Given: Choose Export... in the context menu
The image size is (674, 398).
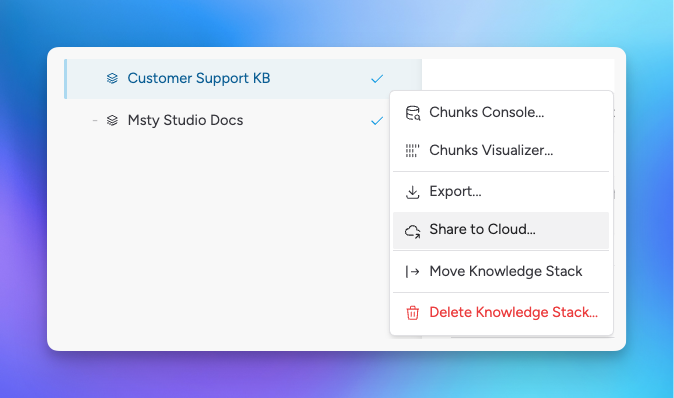Looking at the screenshot, I should point(501,191).
